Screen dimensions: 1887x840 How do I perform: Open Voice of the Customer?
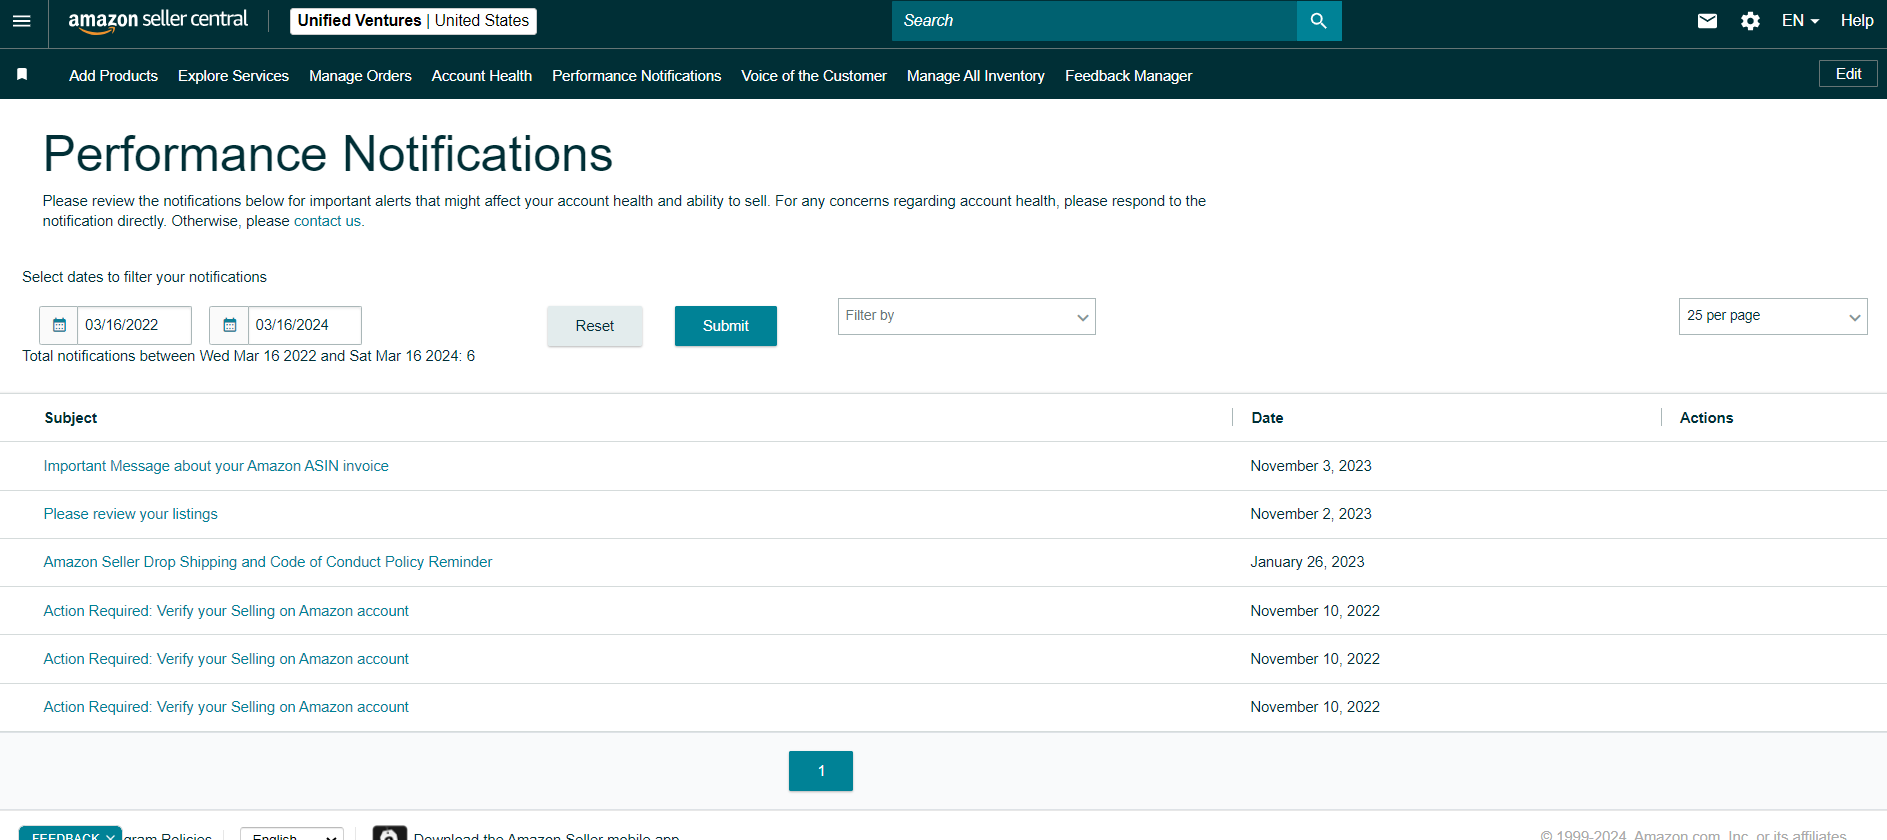pyautogui.click(x=814, y=76)
